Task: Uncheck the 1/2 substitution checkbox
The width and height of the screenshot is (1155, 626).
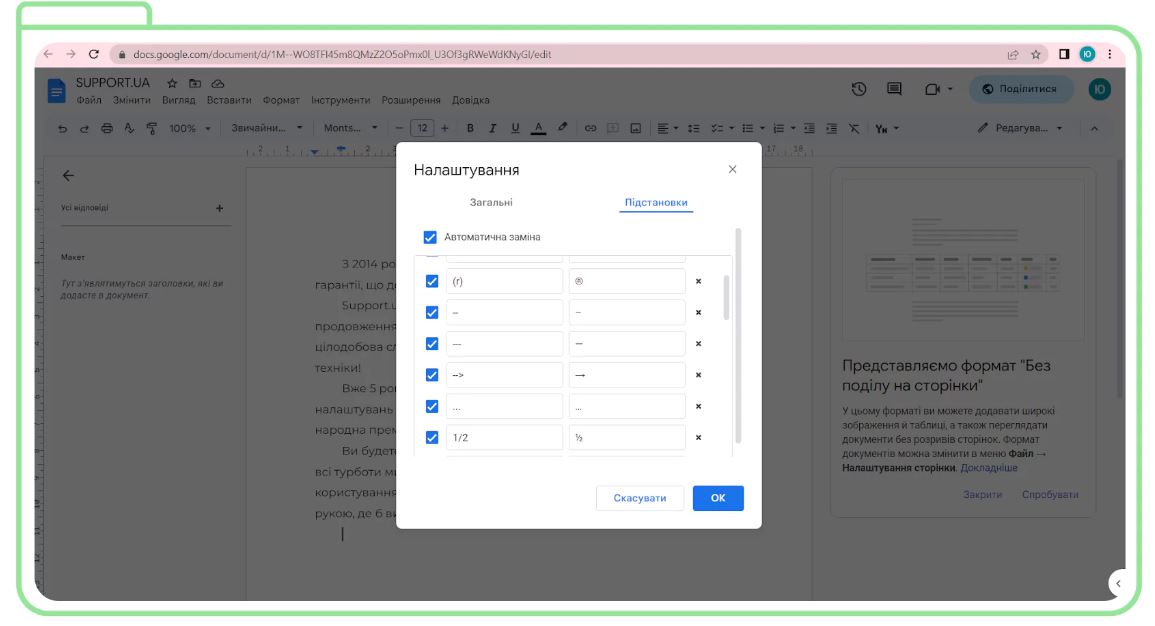Action: [432, 437]
